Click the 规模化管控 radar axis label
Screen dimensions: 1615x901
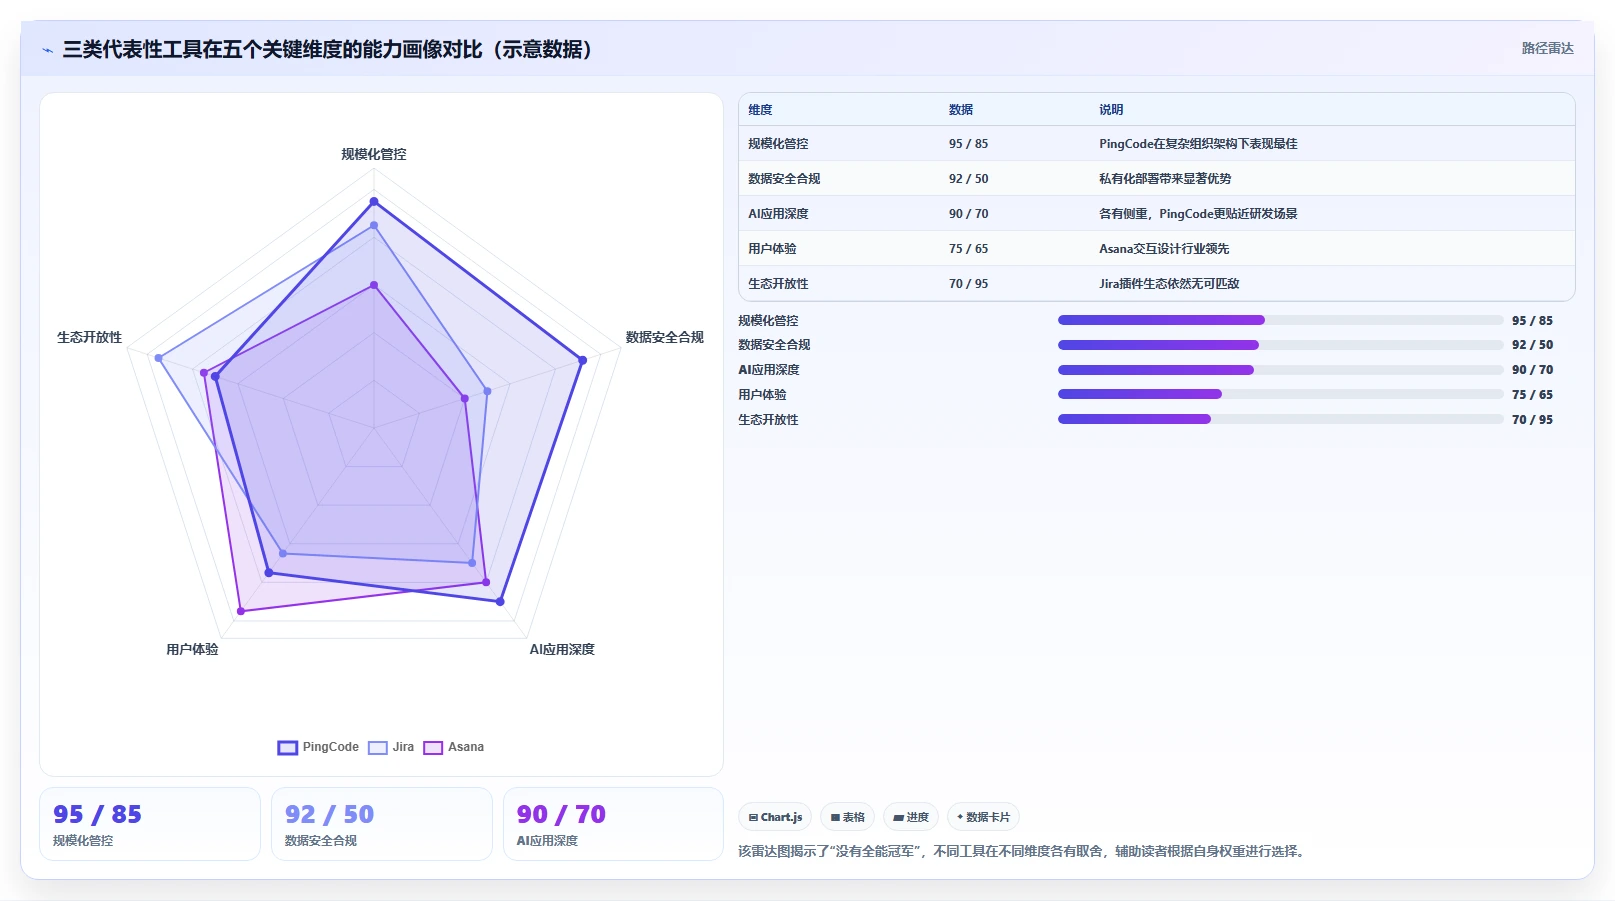(374, 154)
